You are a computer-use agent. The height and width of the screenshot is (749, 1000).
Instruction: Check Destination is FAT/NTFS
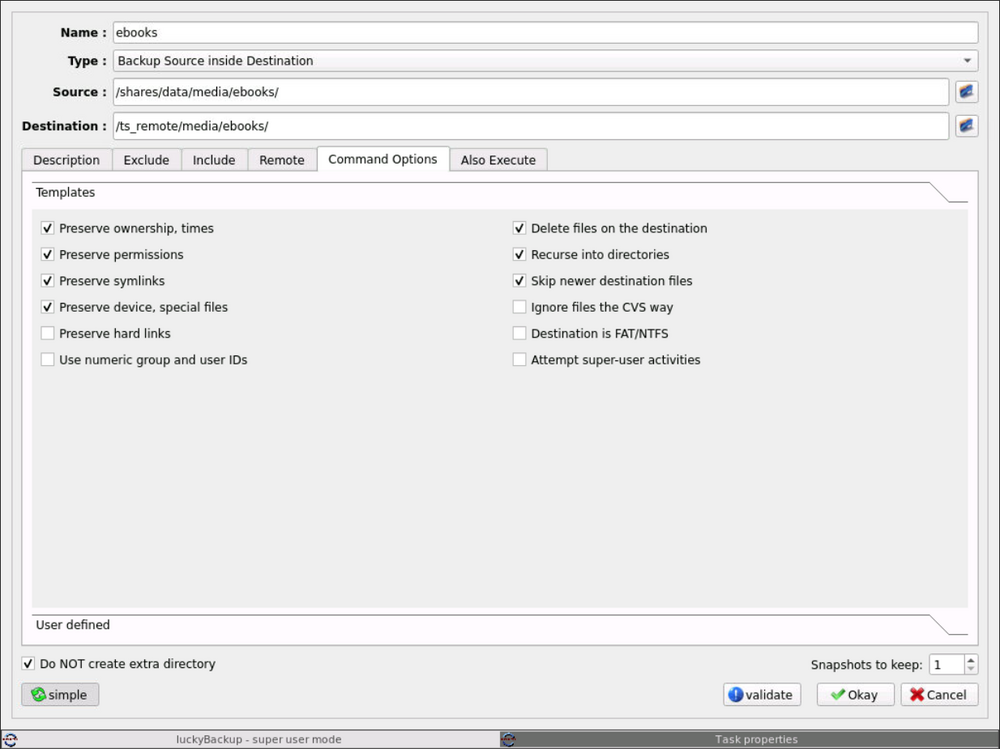tap(520, 333)
